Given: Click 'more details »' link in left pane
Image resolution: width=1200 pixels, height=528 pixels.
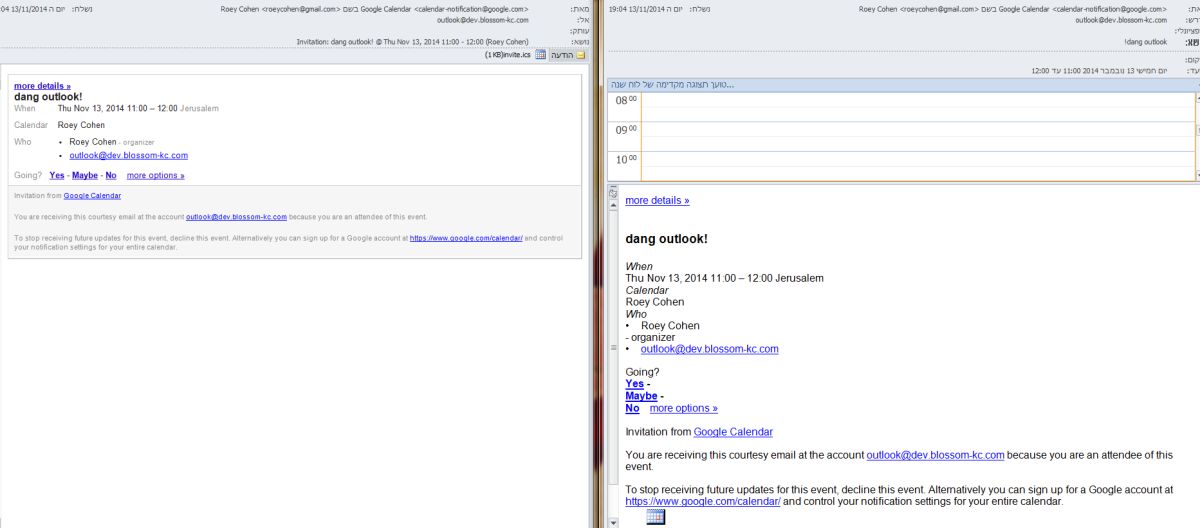Looking at the screenshot, I should click(42, 86).
